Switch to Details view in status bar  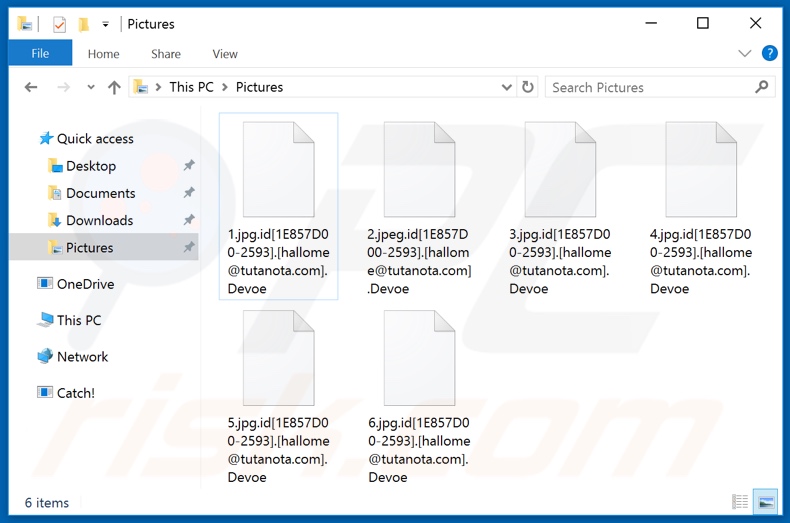(x=740, y=502)
